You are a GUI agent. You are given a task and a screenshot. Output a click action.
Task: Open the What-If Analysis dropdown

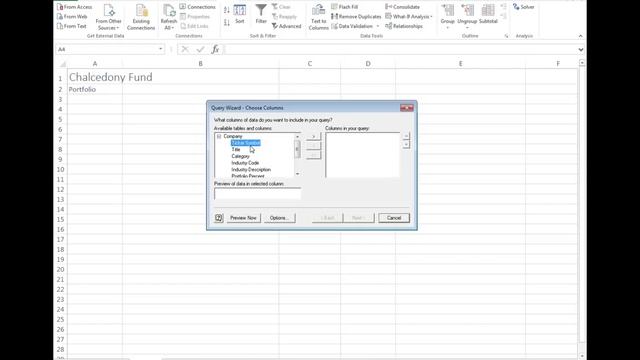(409, 17)
